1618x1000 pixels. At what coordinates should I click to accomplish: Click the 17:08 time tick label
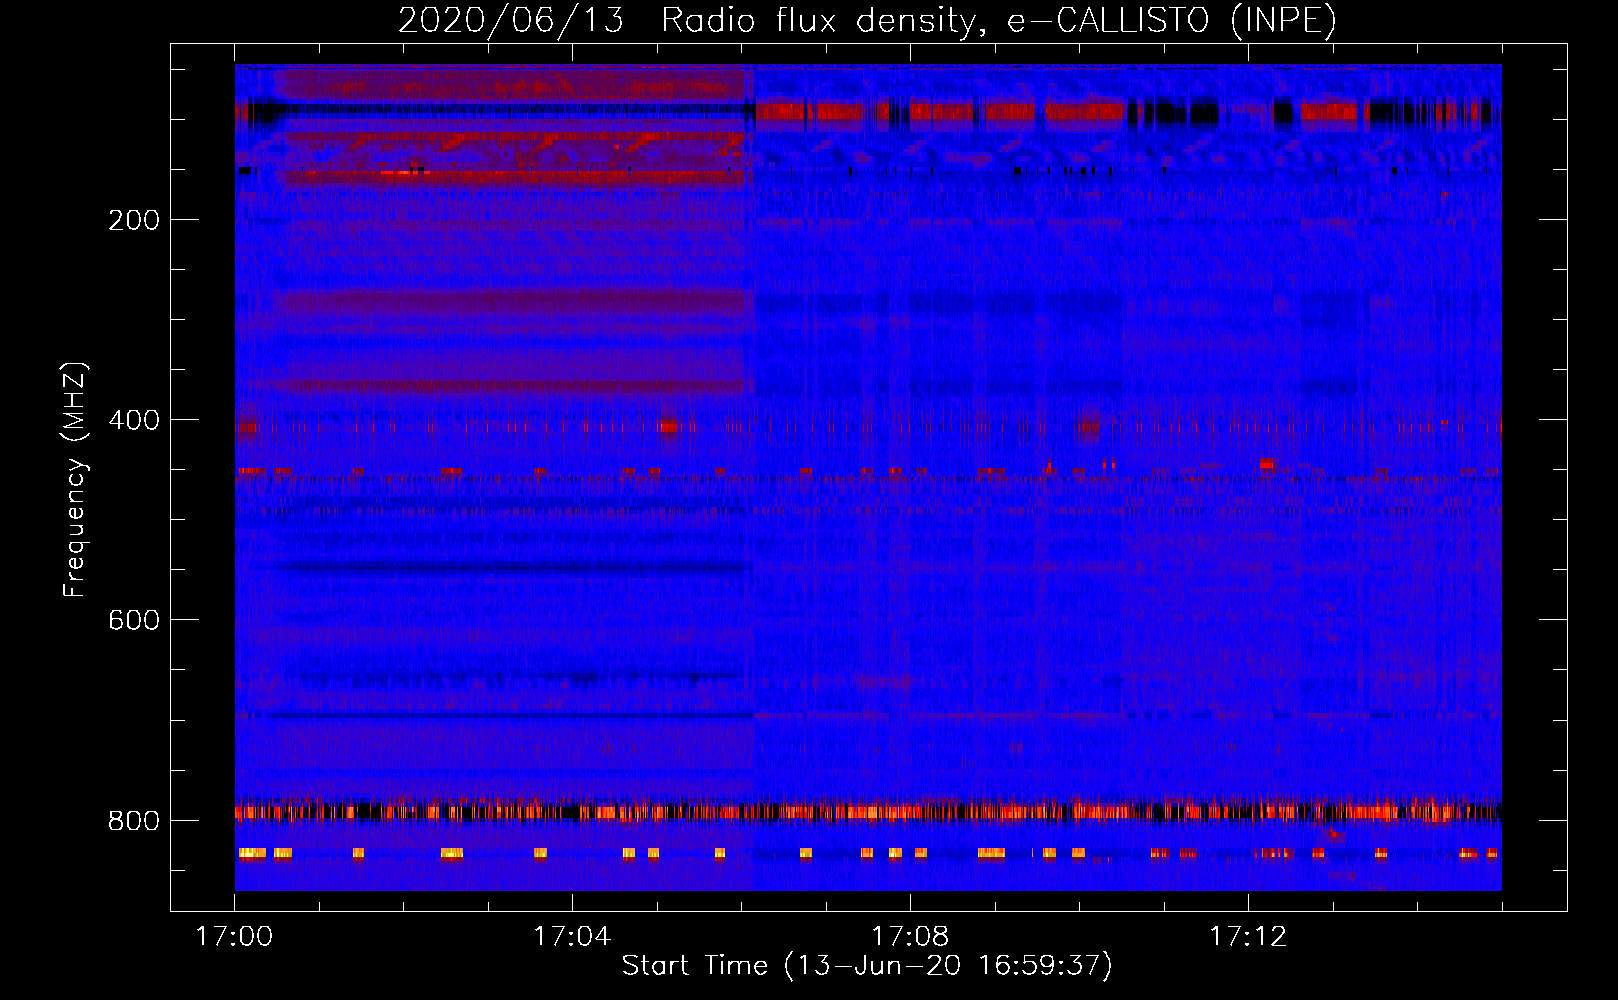tap(910, 937)
